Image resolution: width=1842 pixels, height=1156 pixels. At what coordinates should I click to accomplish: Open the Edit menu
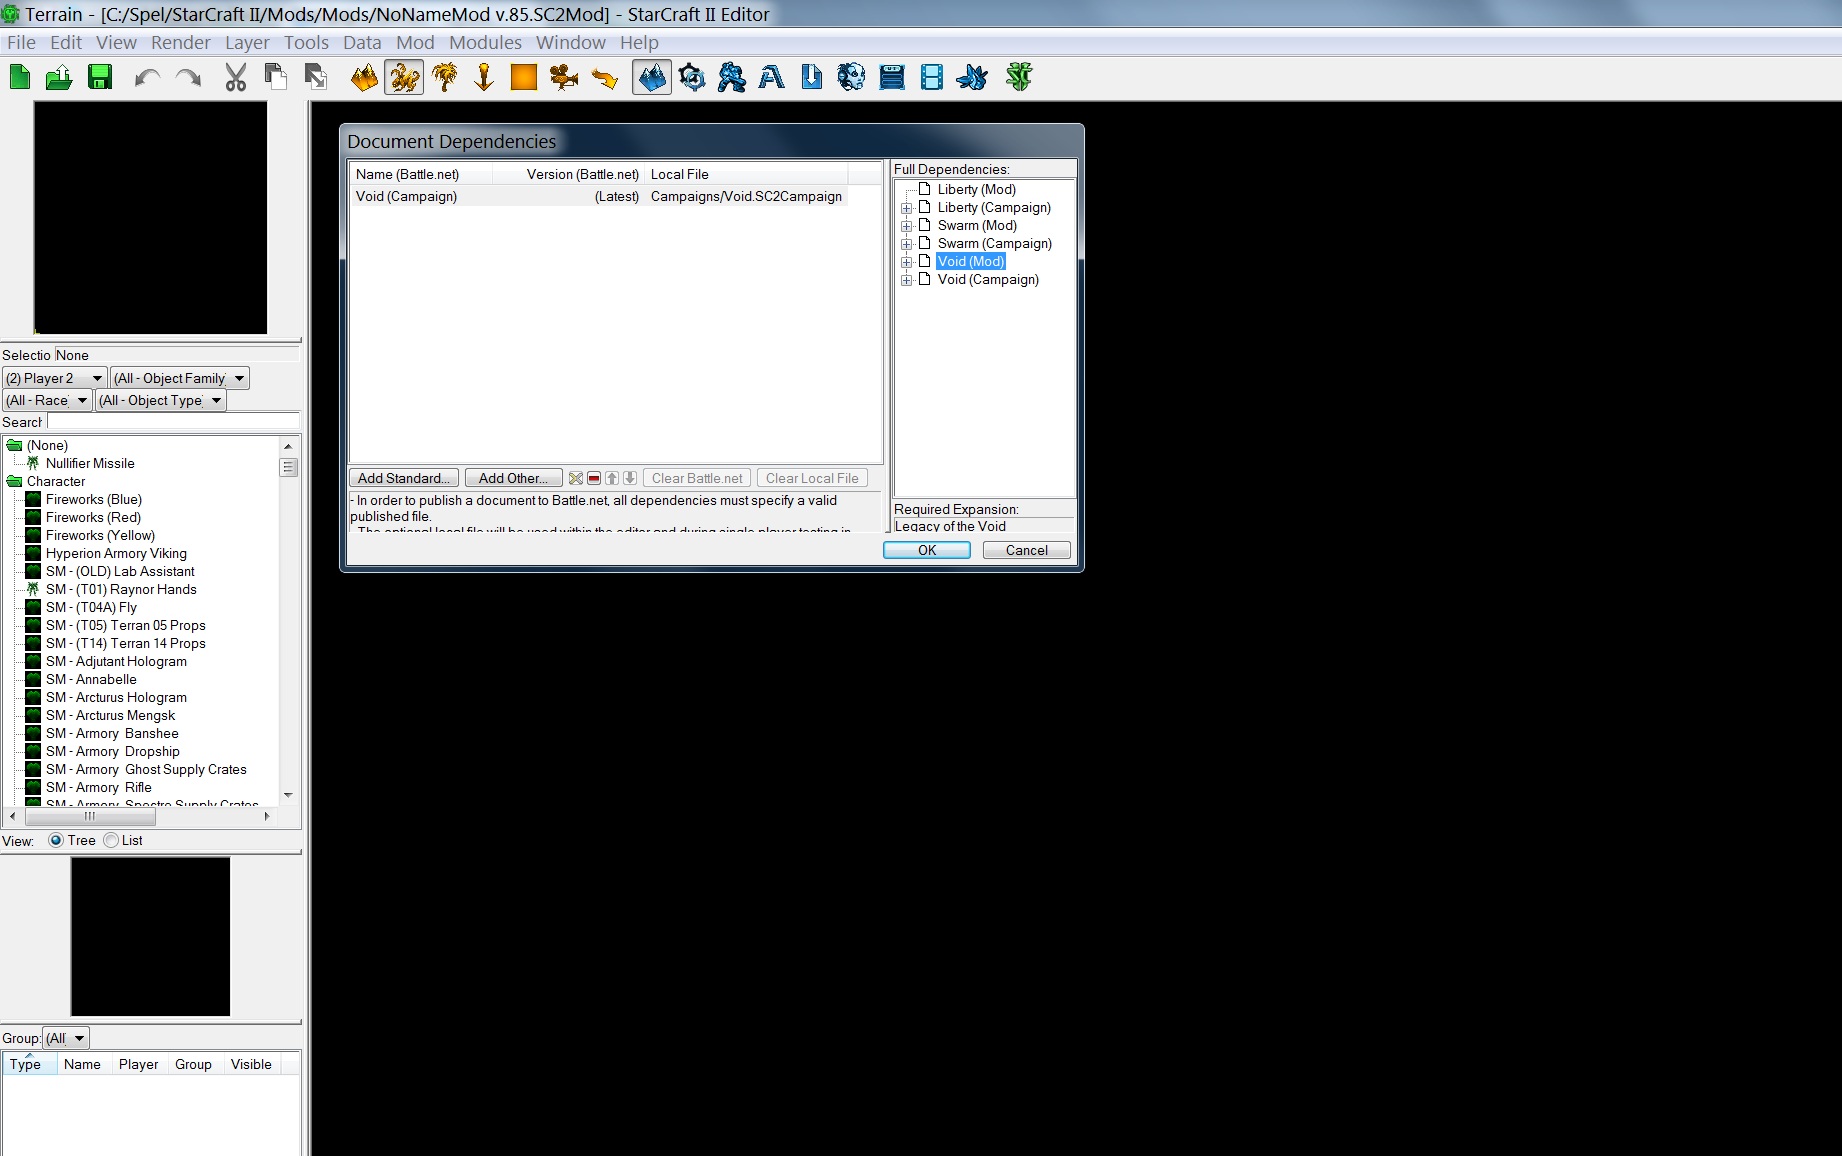click(x=66, y=42)
